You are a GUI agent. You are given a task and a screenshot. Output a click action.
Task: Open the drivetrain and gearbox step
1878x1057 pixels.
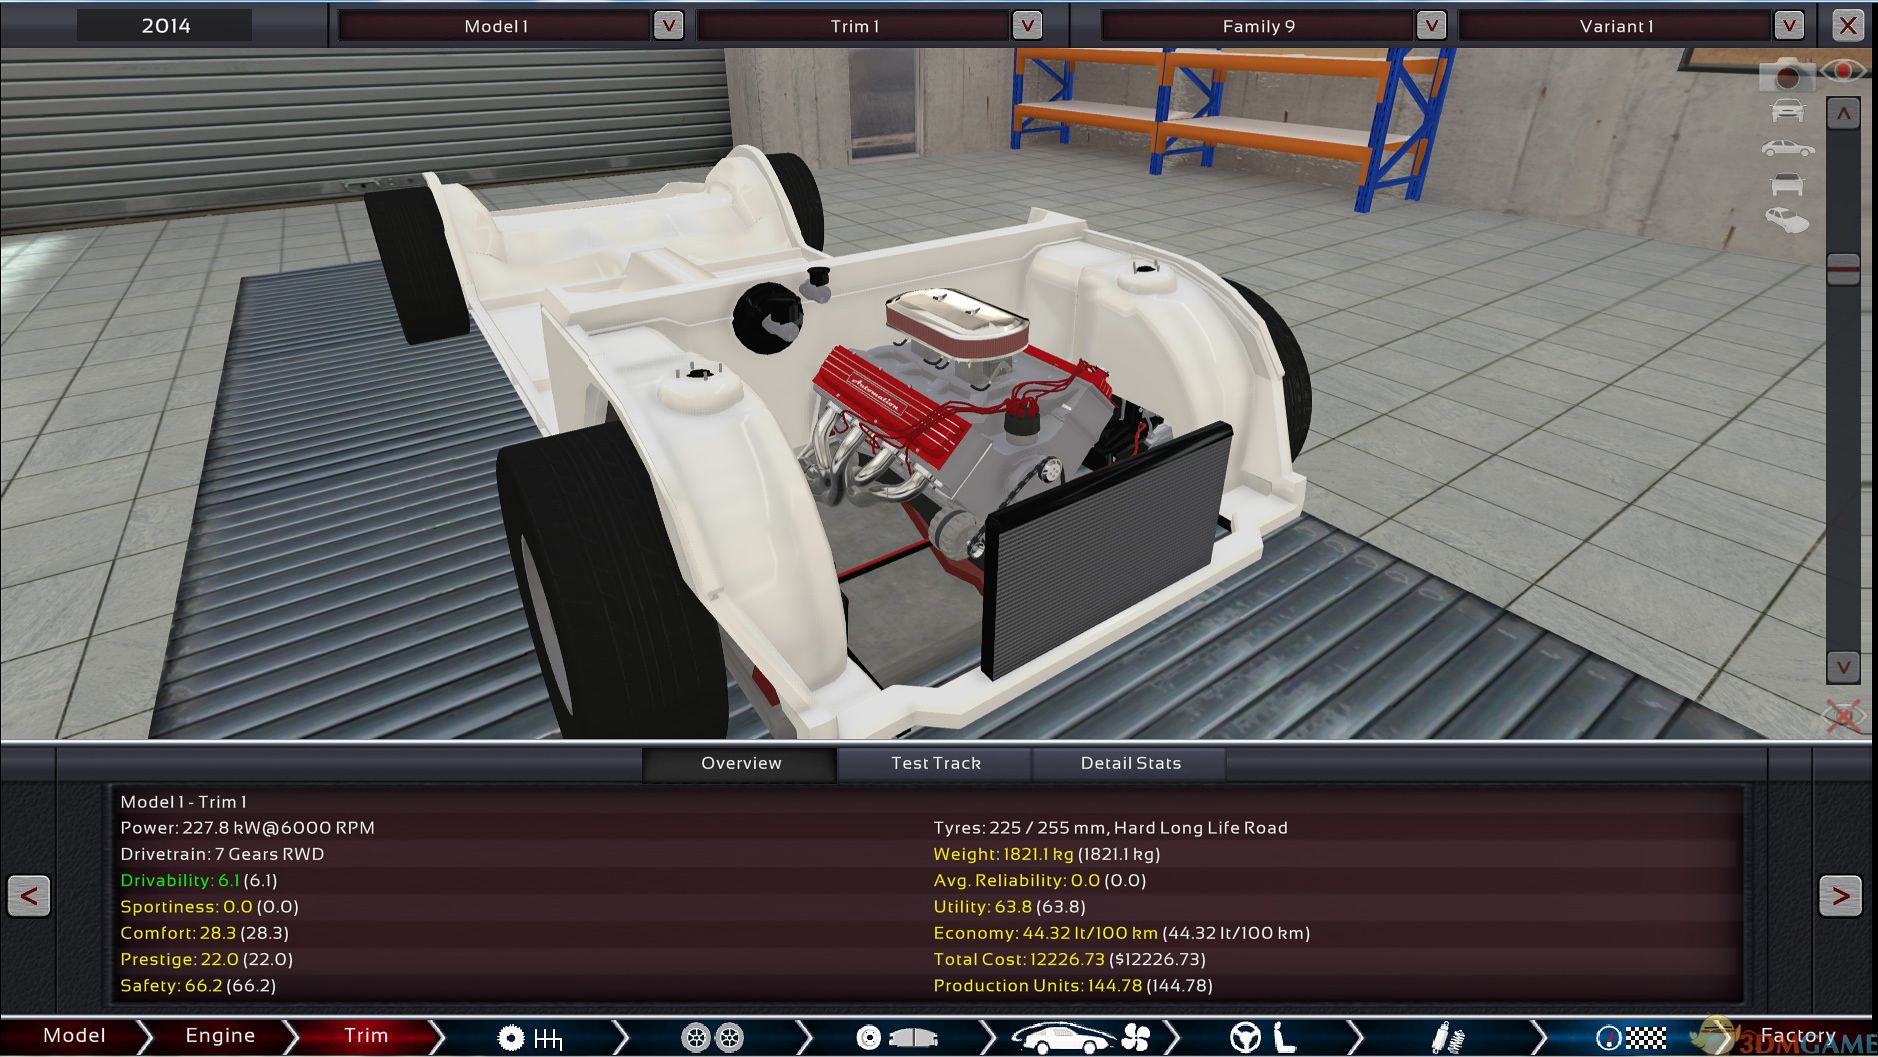(x=530, y=1037)
